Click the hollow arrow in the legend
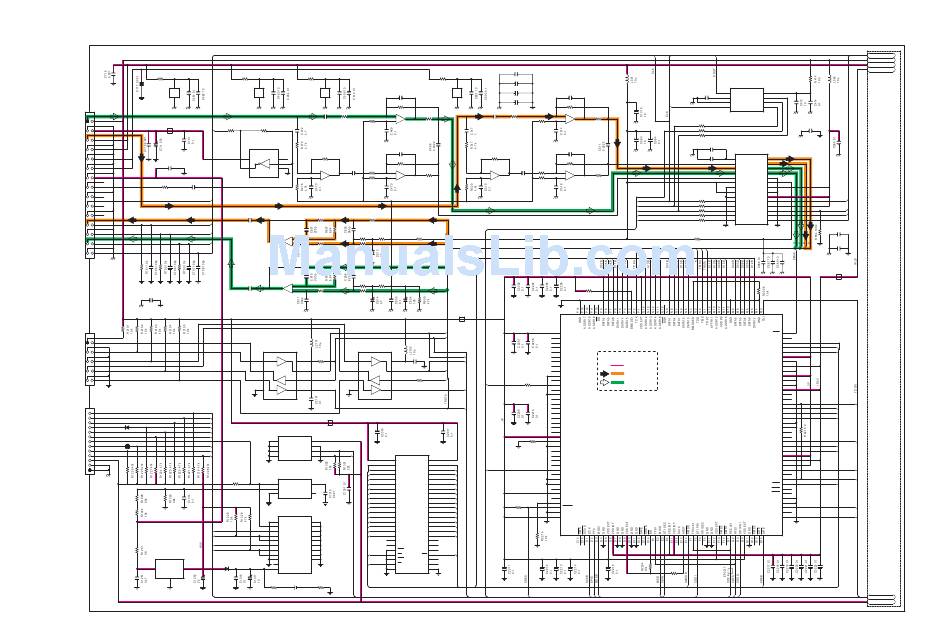 [x=604, y=382]
